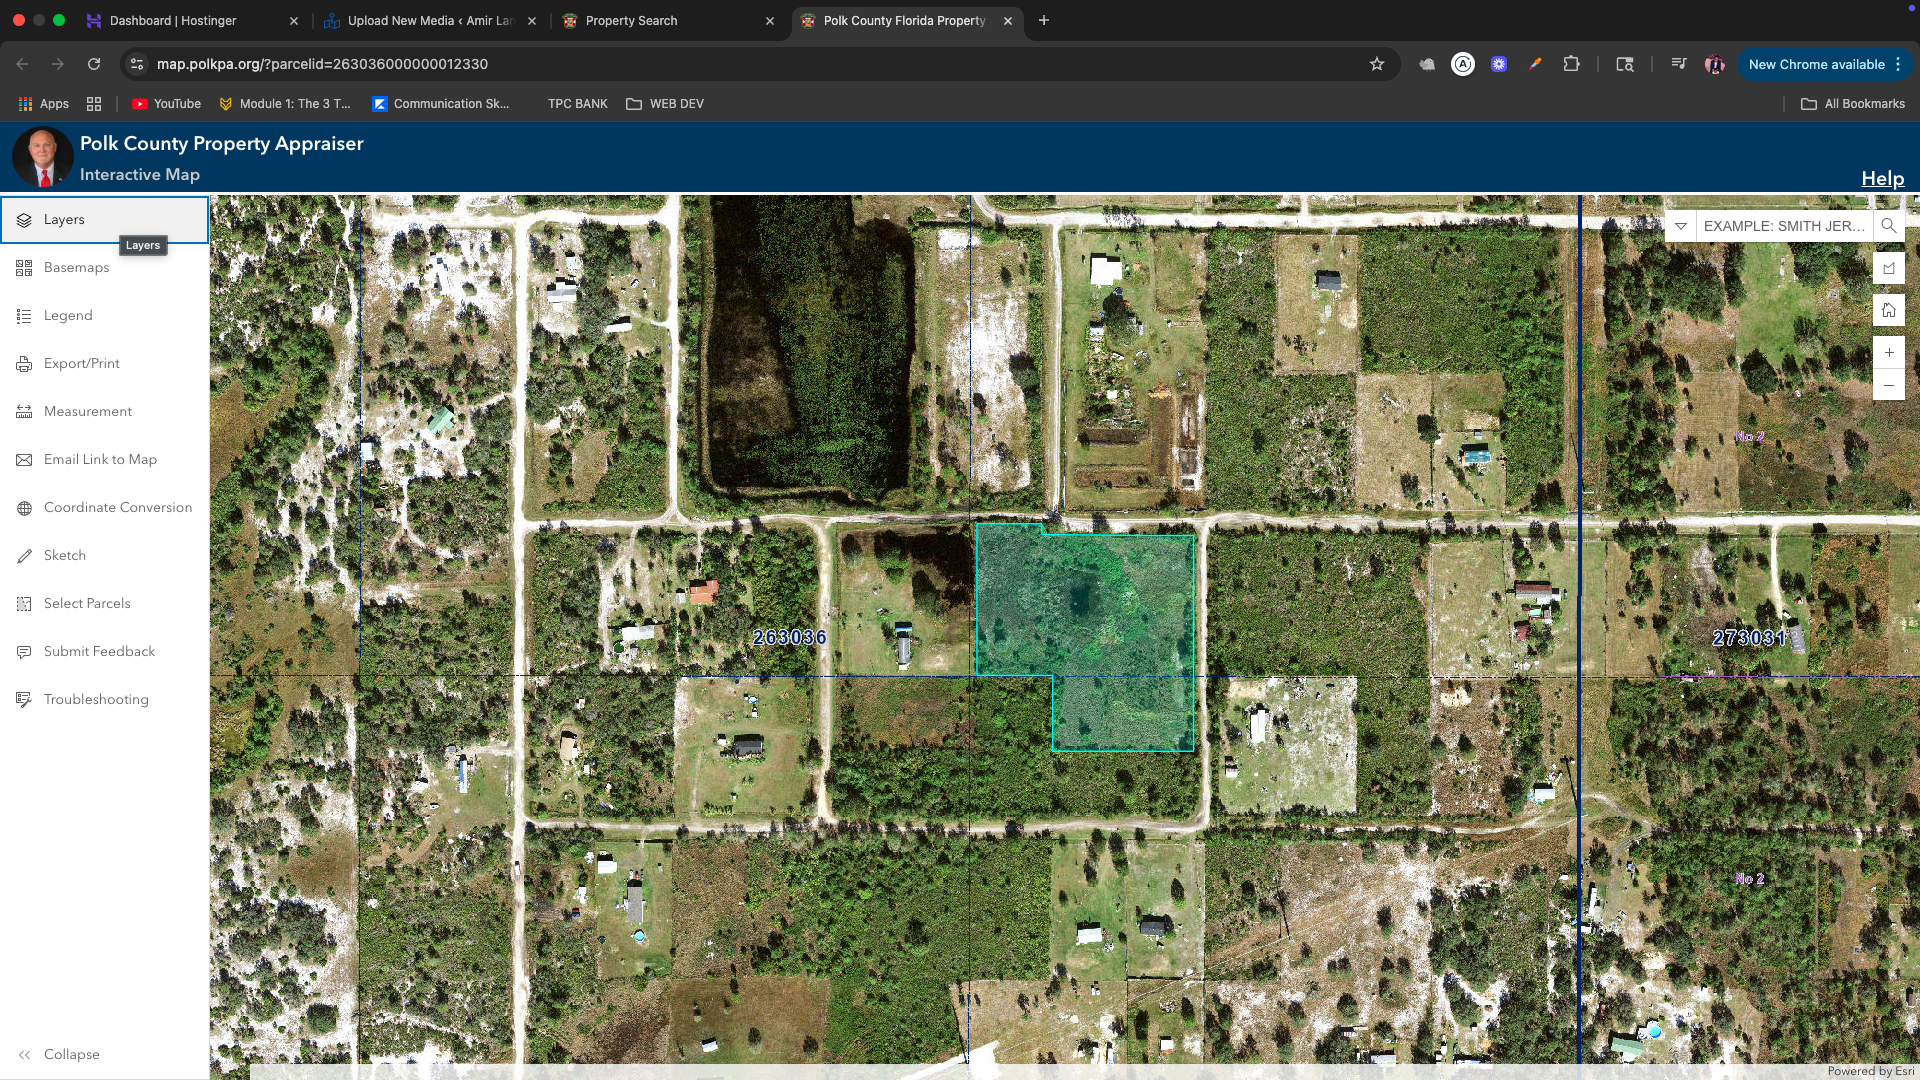Open search source dropdown arrow
The height and width of the screenshot is (1080, 1920).
point(1680,226)
